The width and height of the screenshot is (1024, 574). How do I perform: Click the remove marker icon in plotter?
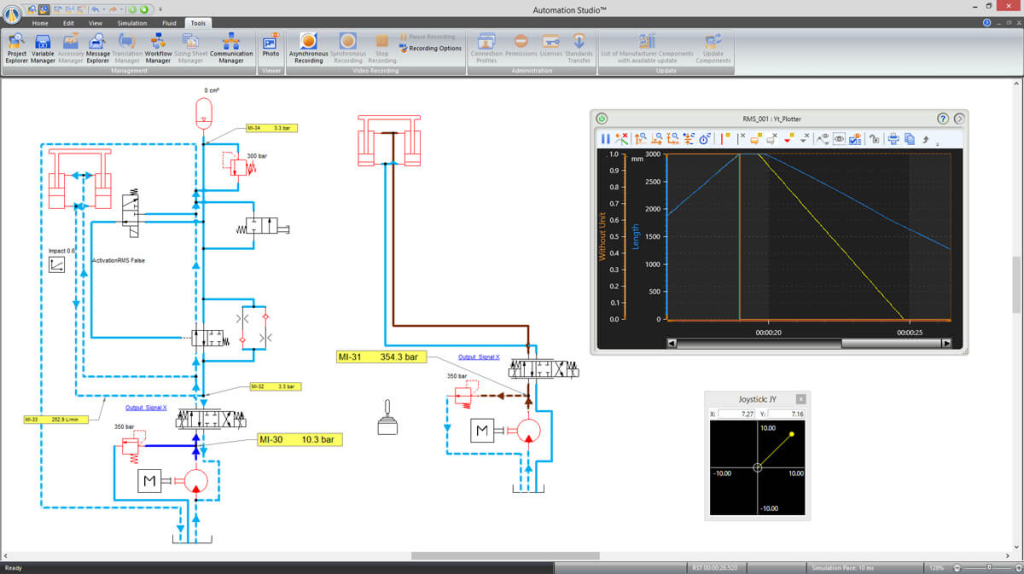coord(805,138)
